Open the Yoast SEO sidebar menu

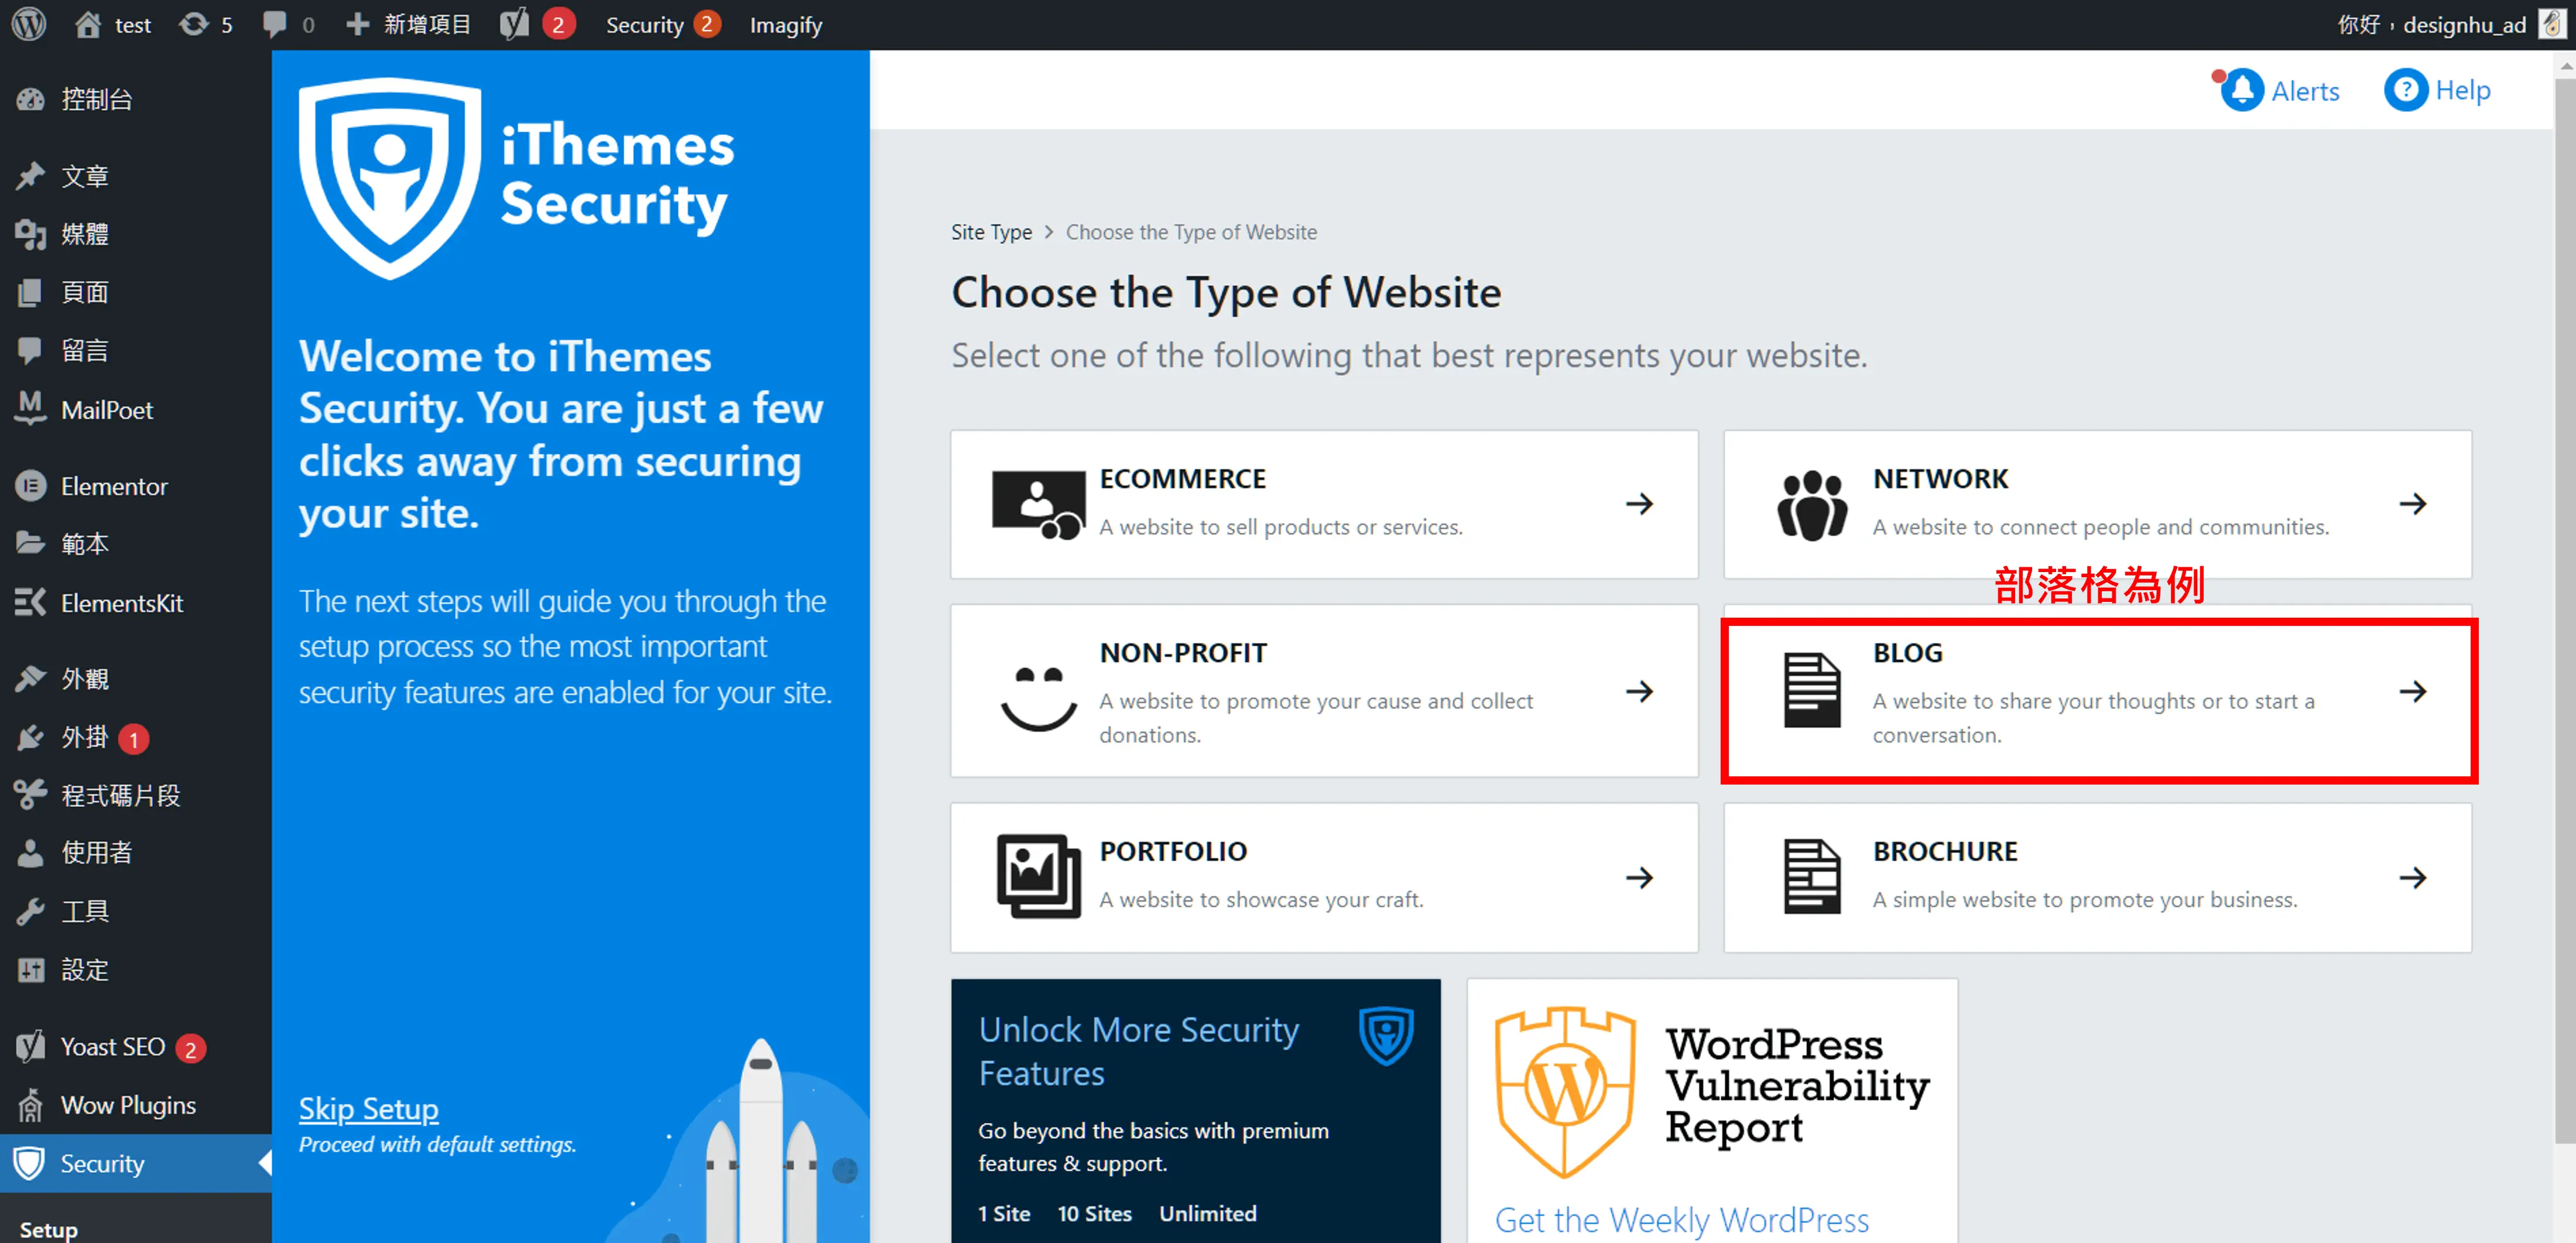136,1047
